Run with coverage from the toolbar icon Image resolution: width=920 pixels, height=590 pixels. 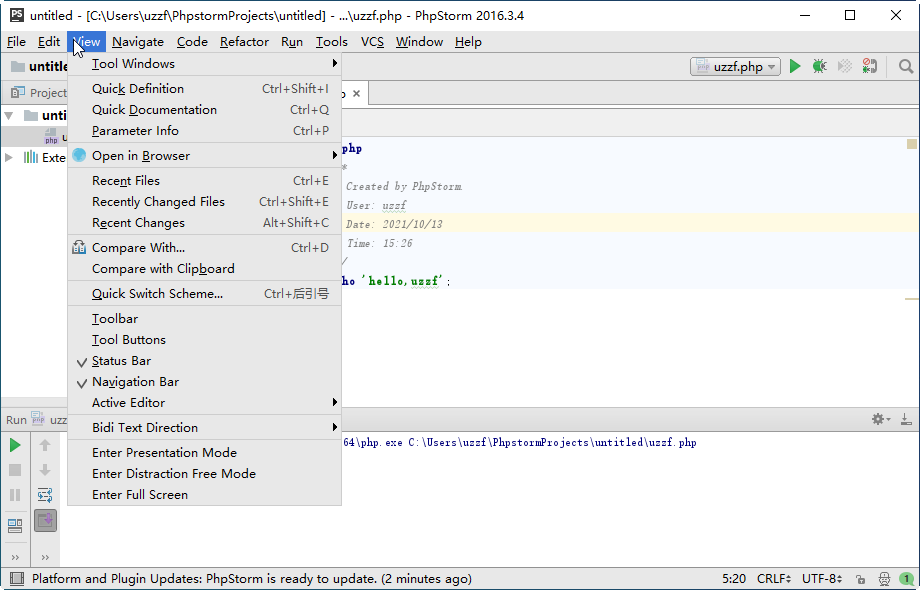tap(844, 66)
